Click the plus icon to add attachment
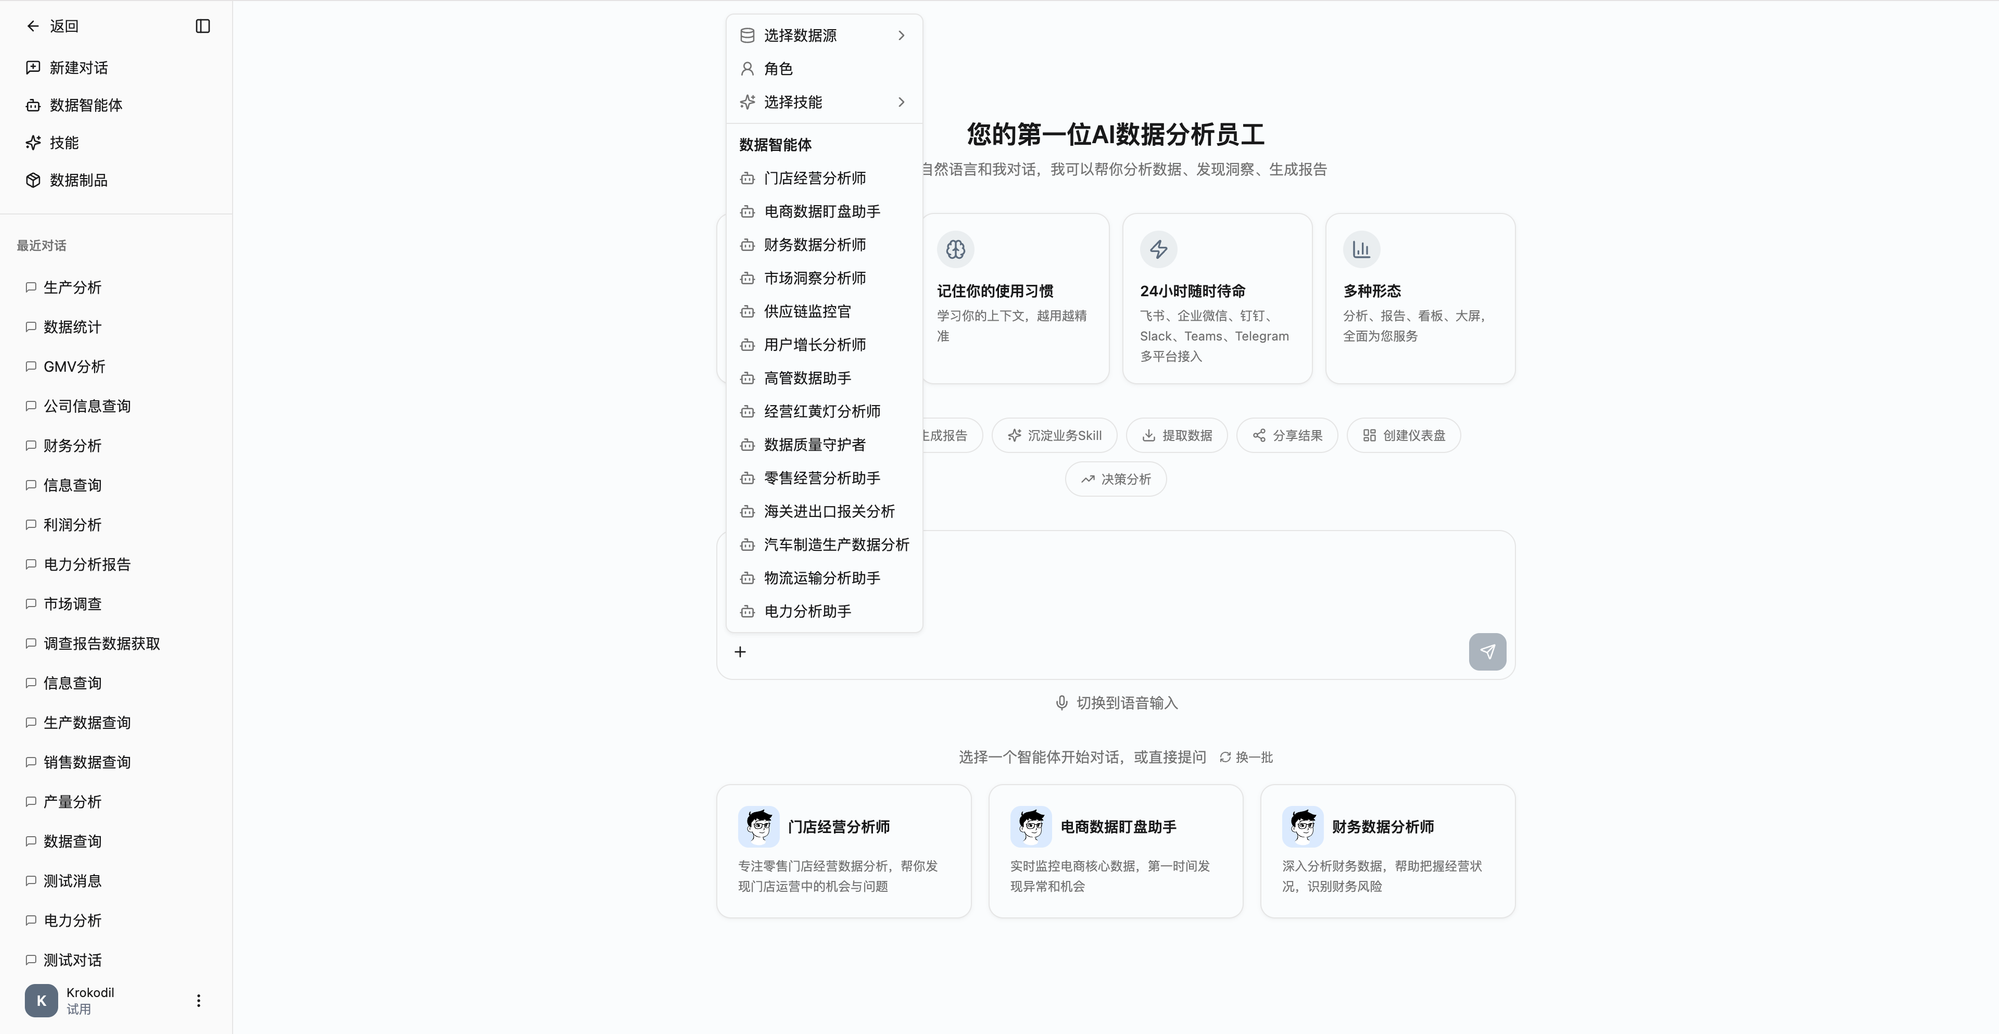The height and width of the screenshot is (1034, 1999). coord(740,651)
